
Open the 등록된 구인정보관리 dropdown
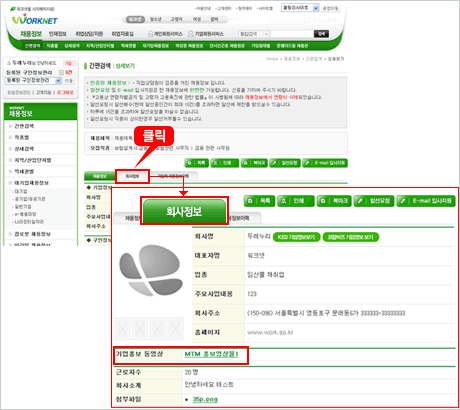coord(33,80)
